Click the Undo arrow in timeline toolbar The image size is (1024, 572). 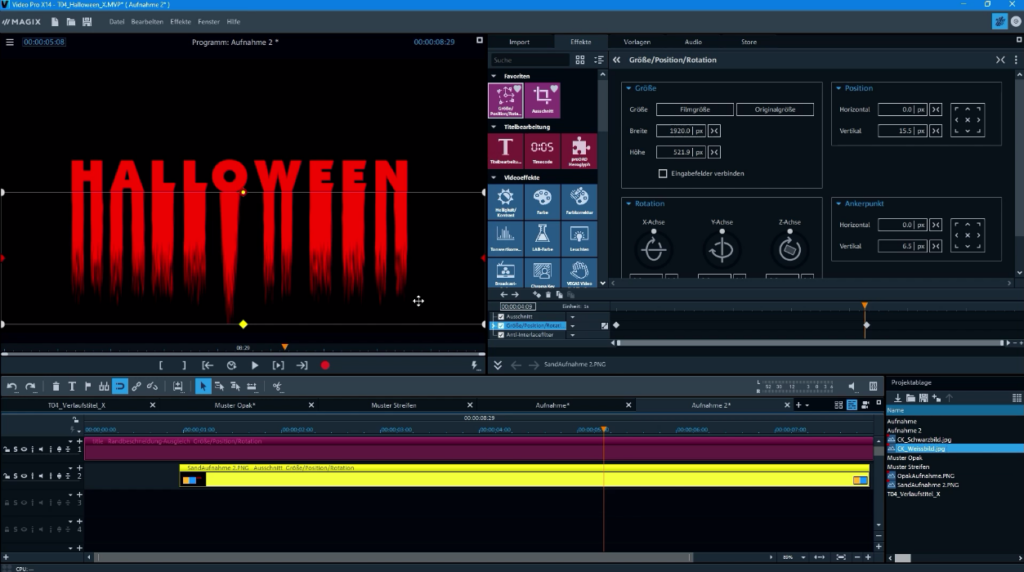12,387
